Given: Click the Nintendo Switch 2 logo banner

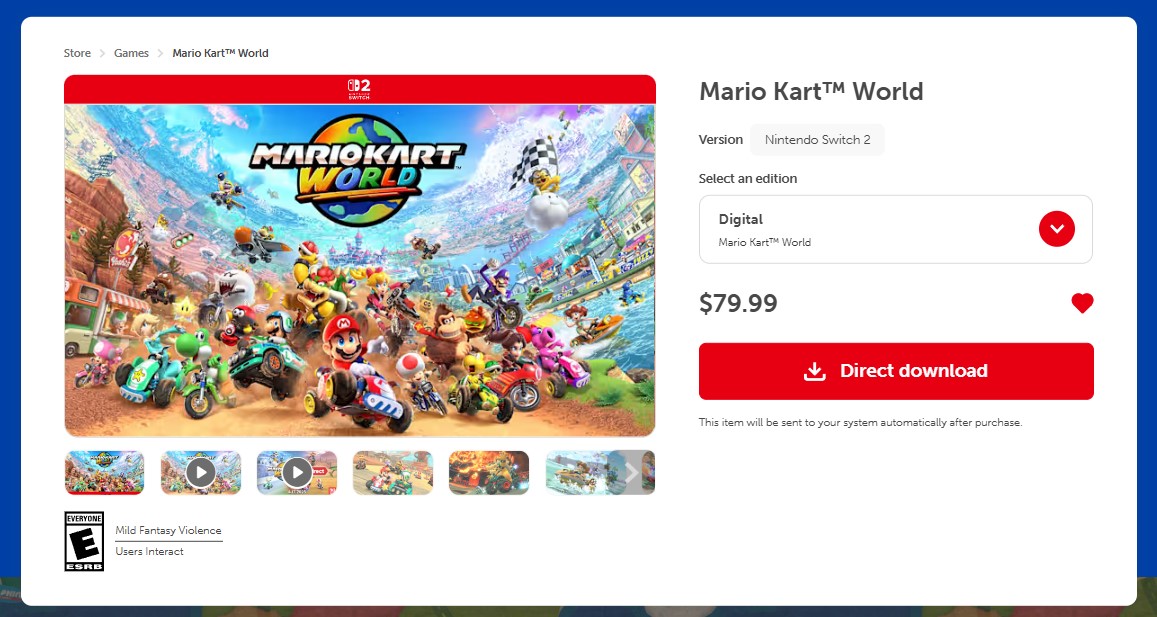Looking at the screenshot, I should (x=360, y=89).
